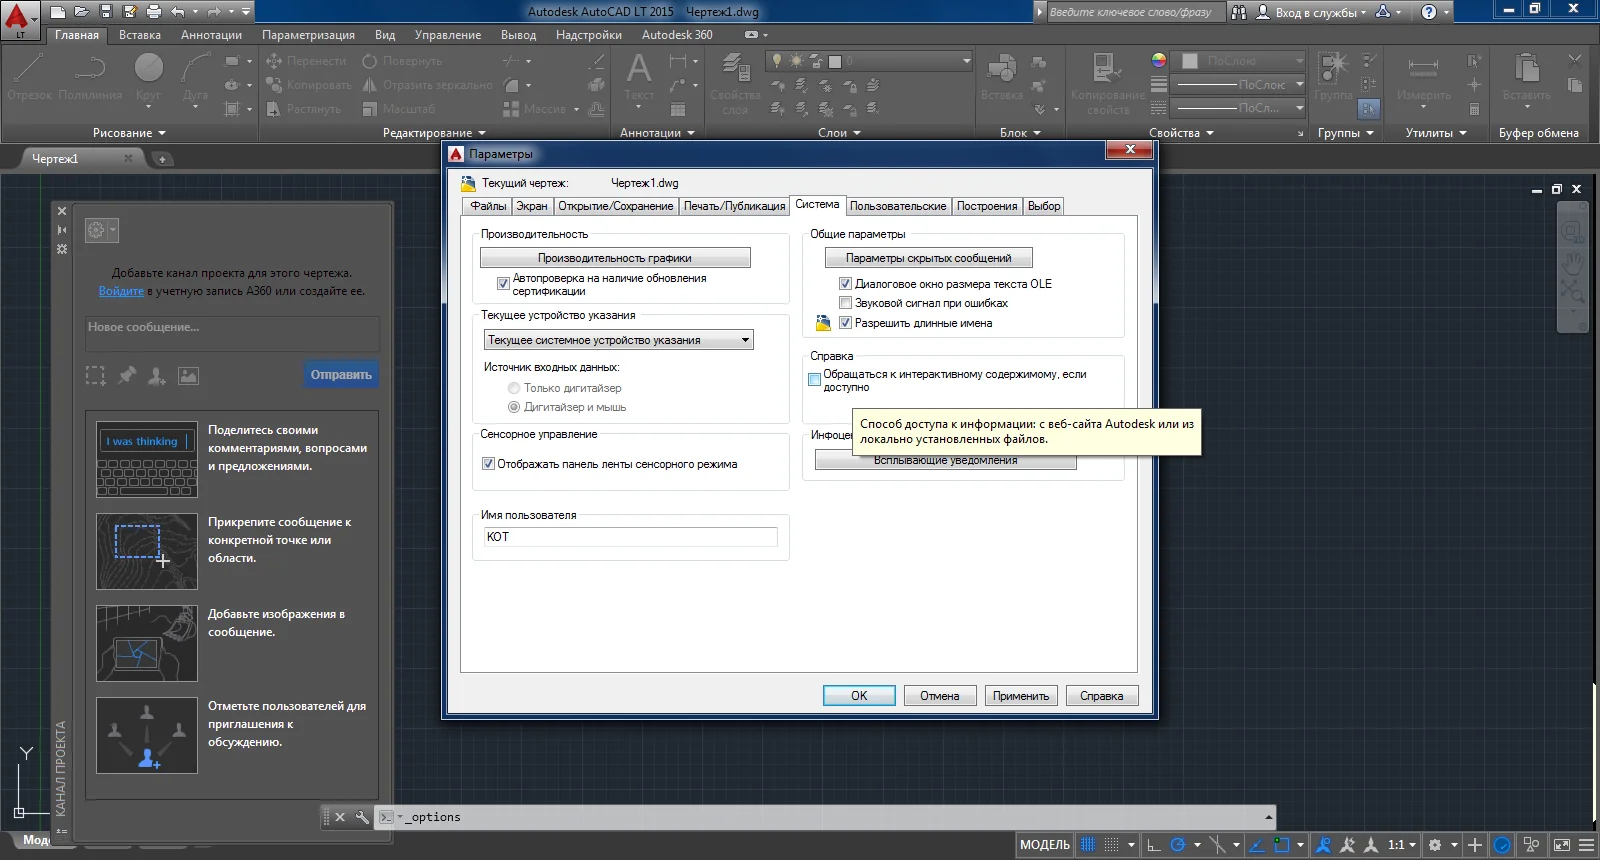Open the quick access toolbar customize dropdown
The image size is (1600, 860).
click(x=246, y=12)
